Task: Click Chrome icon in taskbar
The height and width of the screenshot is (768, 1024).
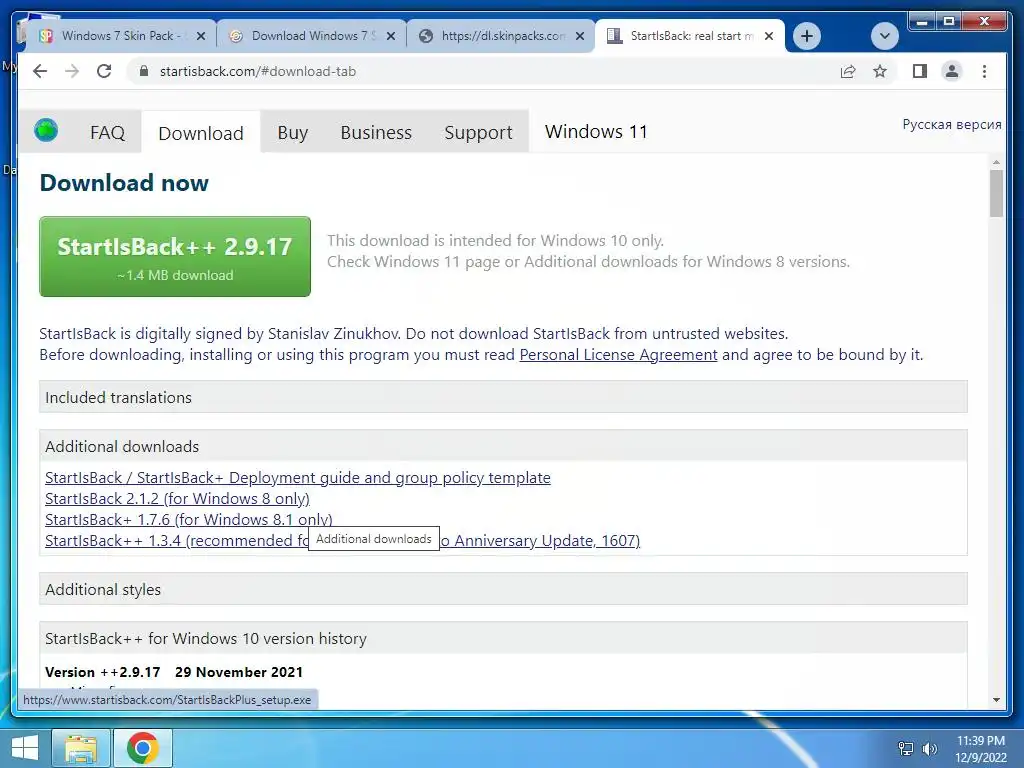Action: [x=143, y=748]
